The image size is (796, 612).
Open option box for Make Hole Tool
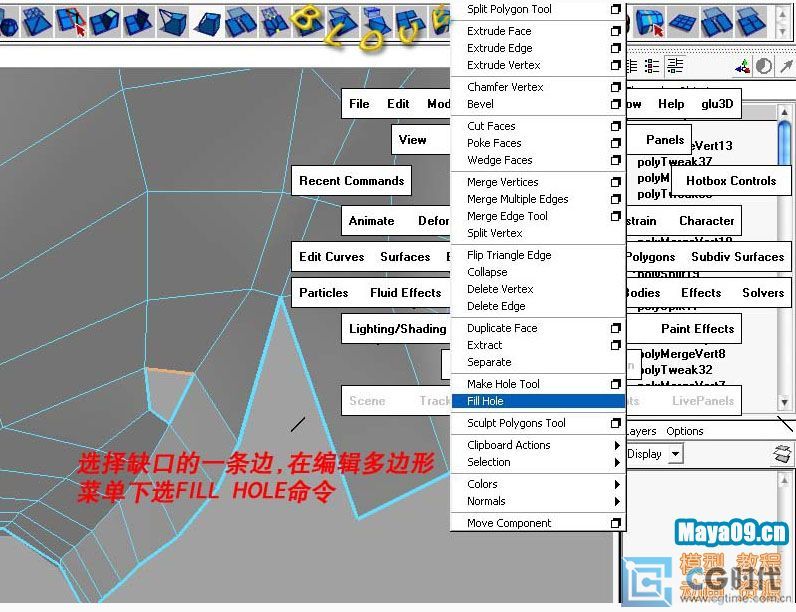615,384
